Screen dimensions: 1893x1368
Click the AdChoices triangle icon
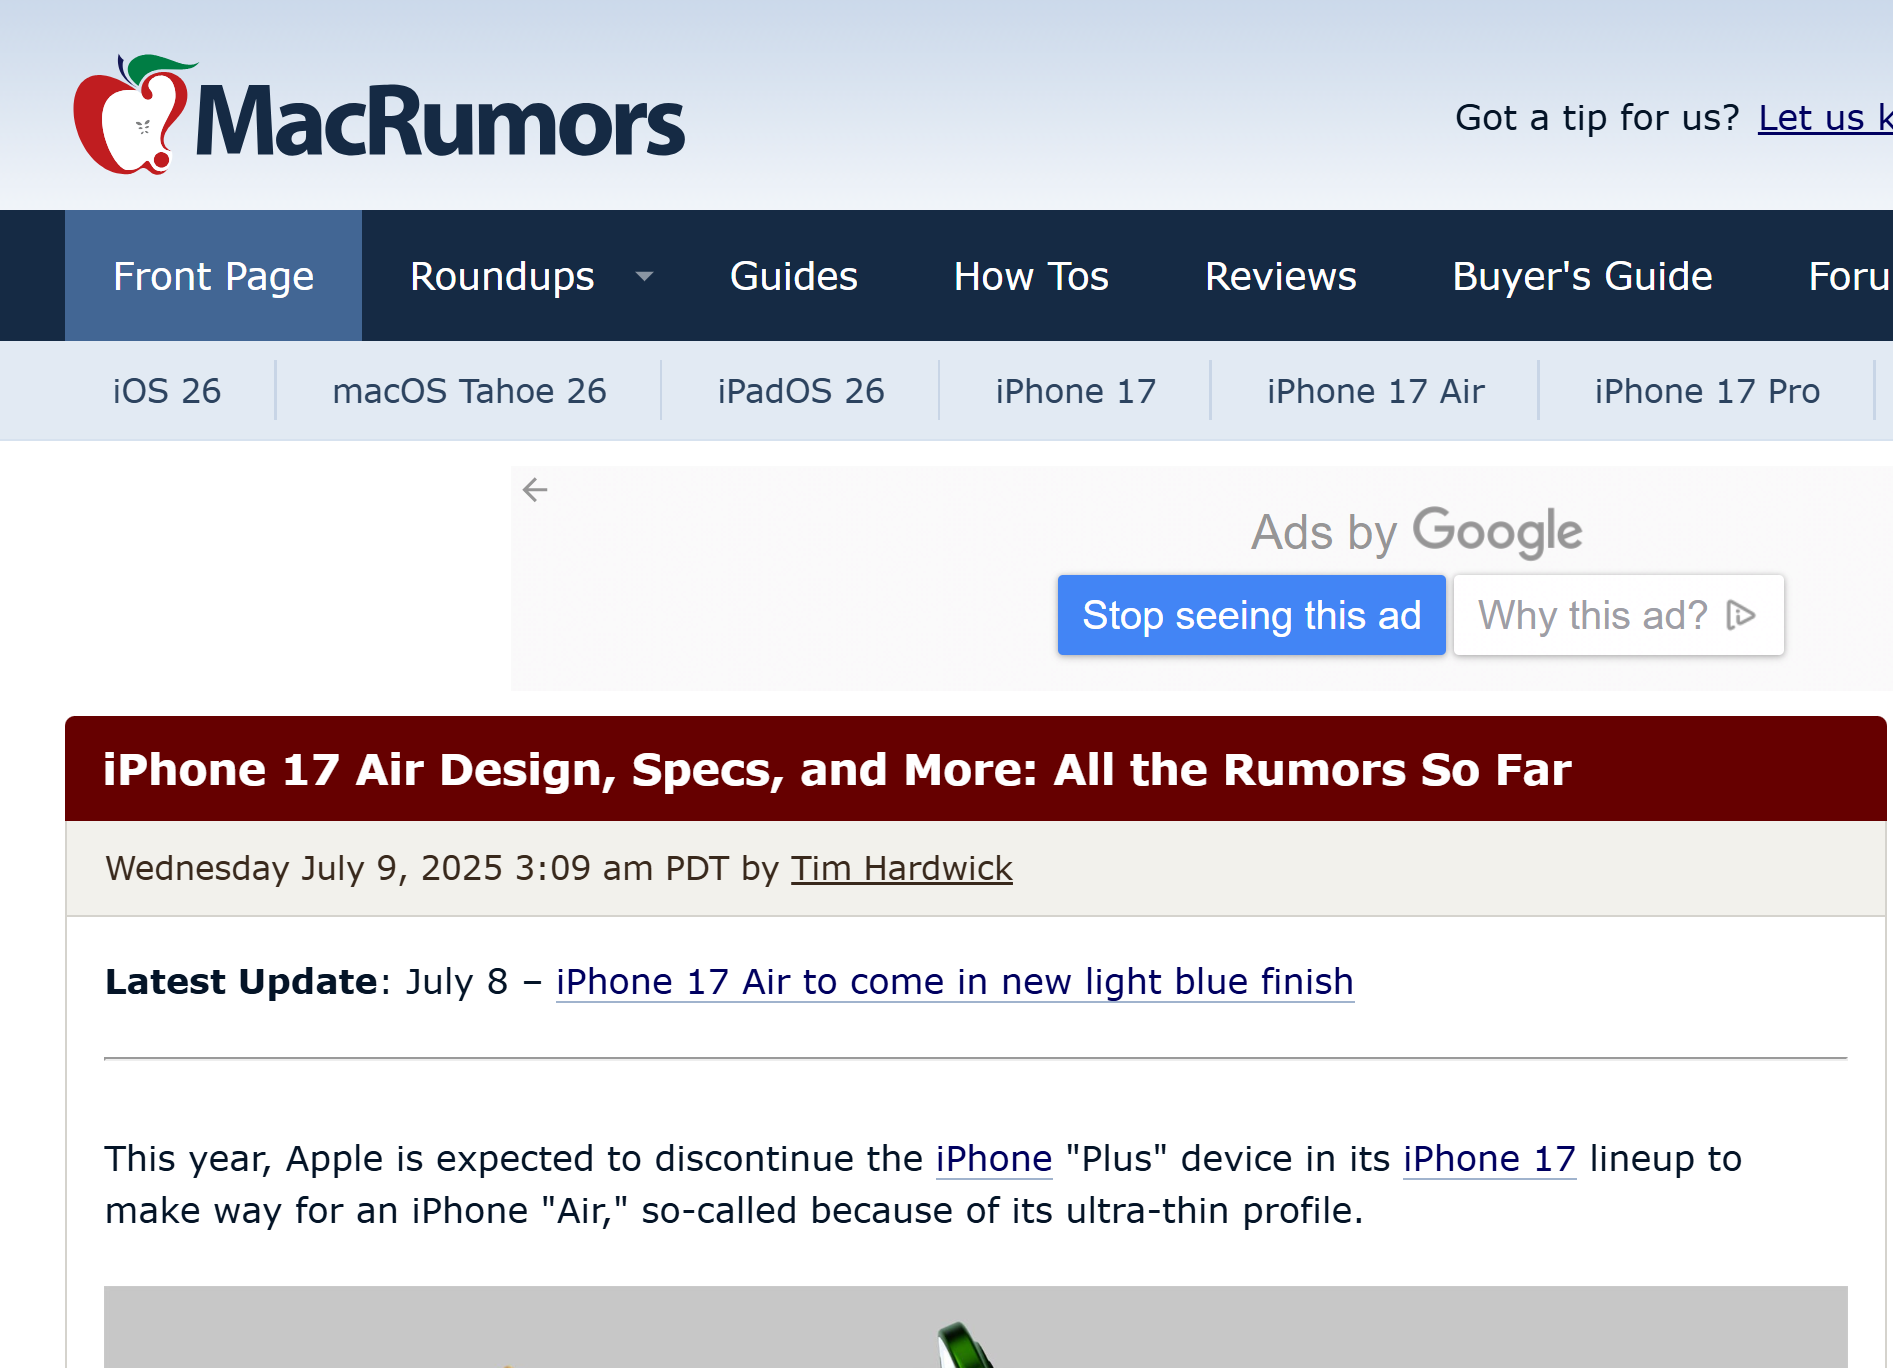click(x=1741, y=615)
